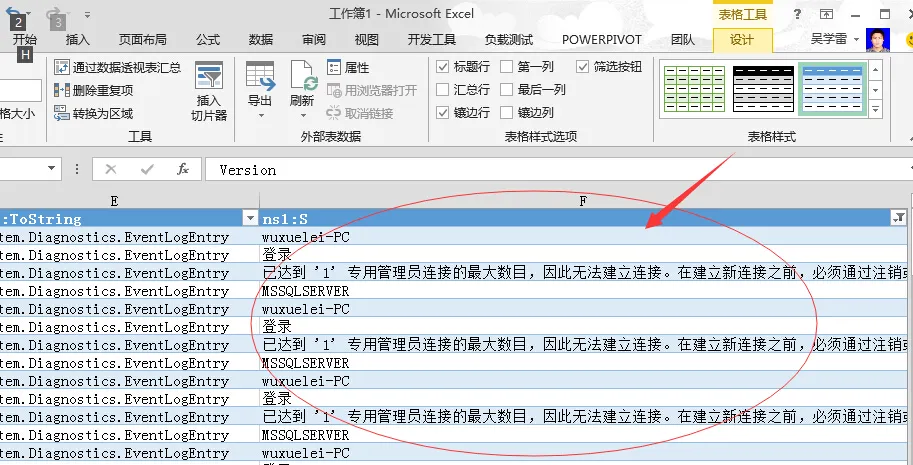This screenshot has height=465, width=913.
Task: Open the Load Test (负载测试) tab
Action: pos(509,40)
